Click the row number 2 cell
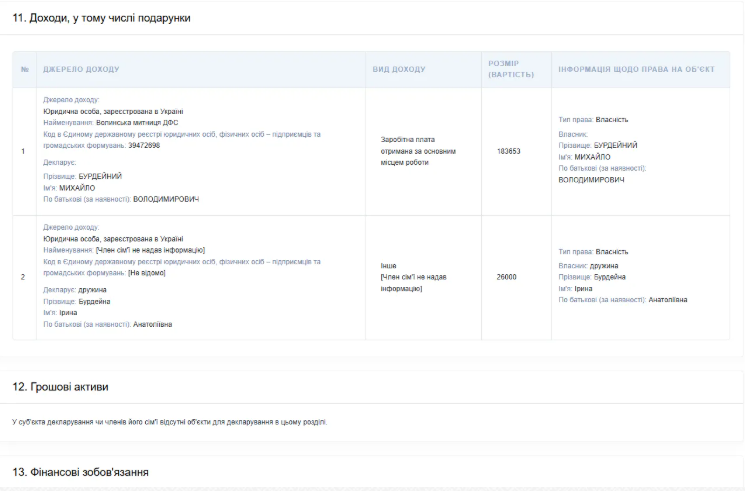Viewport: 745px width, 491px height. [x=23, y=277]
